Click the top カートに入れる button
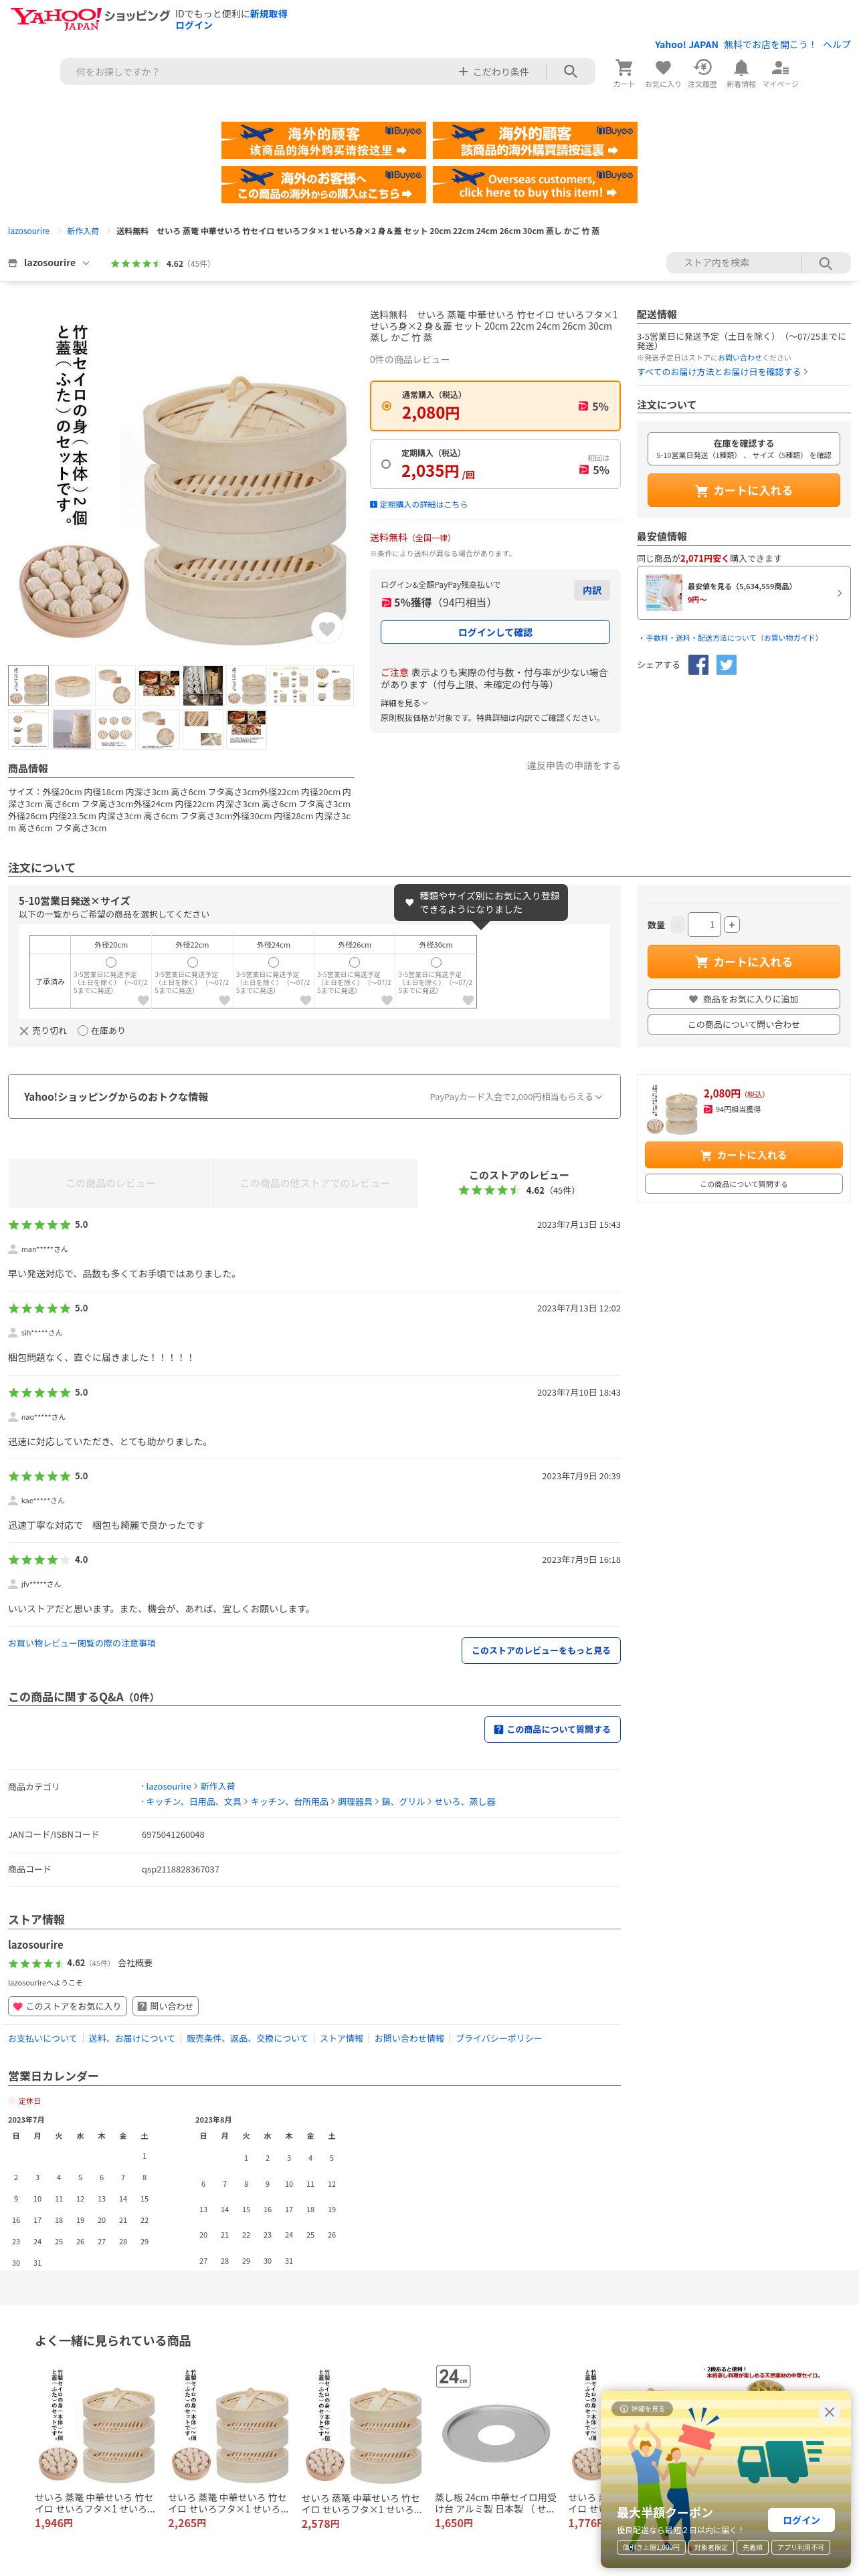This screenshot has width=859, height=2576. point(743,490)
